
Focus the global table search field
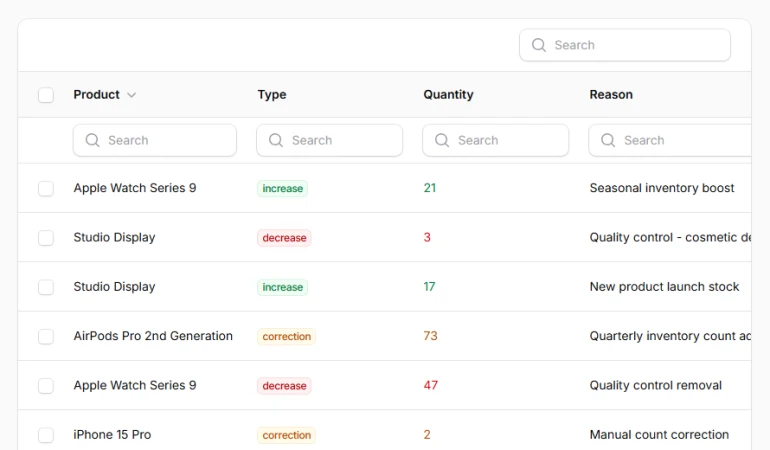tap(625, 45)
